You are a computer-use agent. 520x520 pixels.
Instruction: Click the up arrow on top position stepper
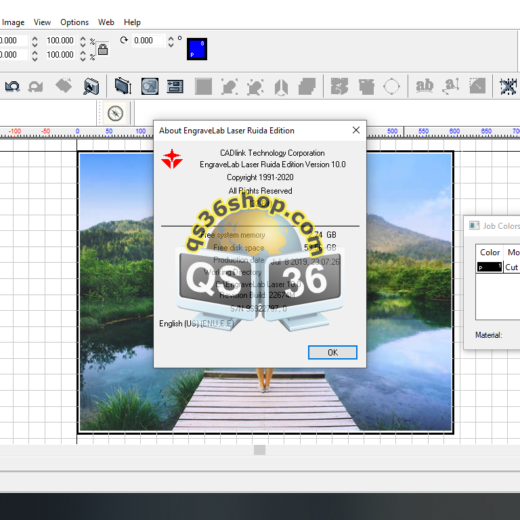click(x=35, y=38)
